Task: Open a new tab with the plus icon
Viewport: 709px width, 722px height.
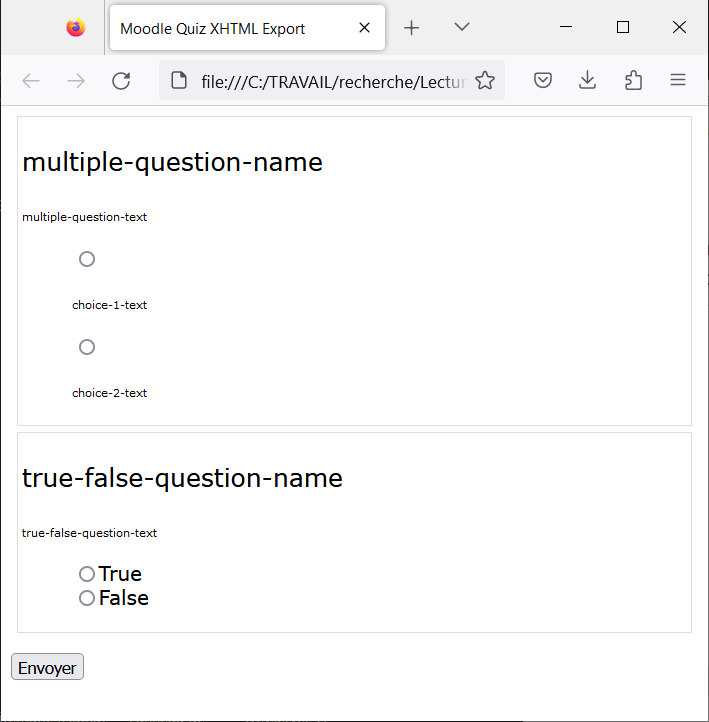Action: click(411, 28)
